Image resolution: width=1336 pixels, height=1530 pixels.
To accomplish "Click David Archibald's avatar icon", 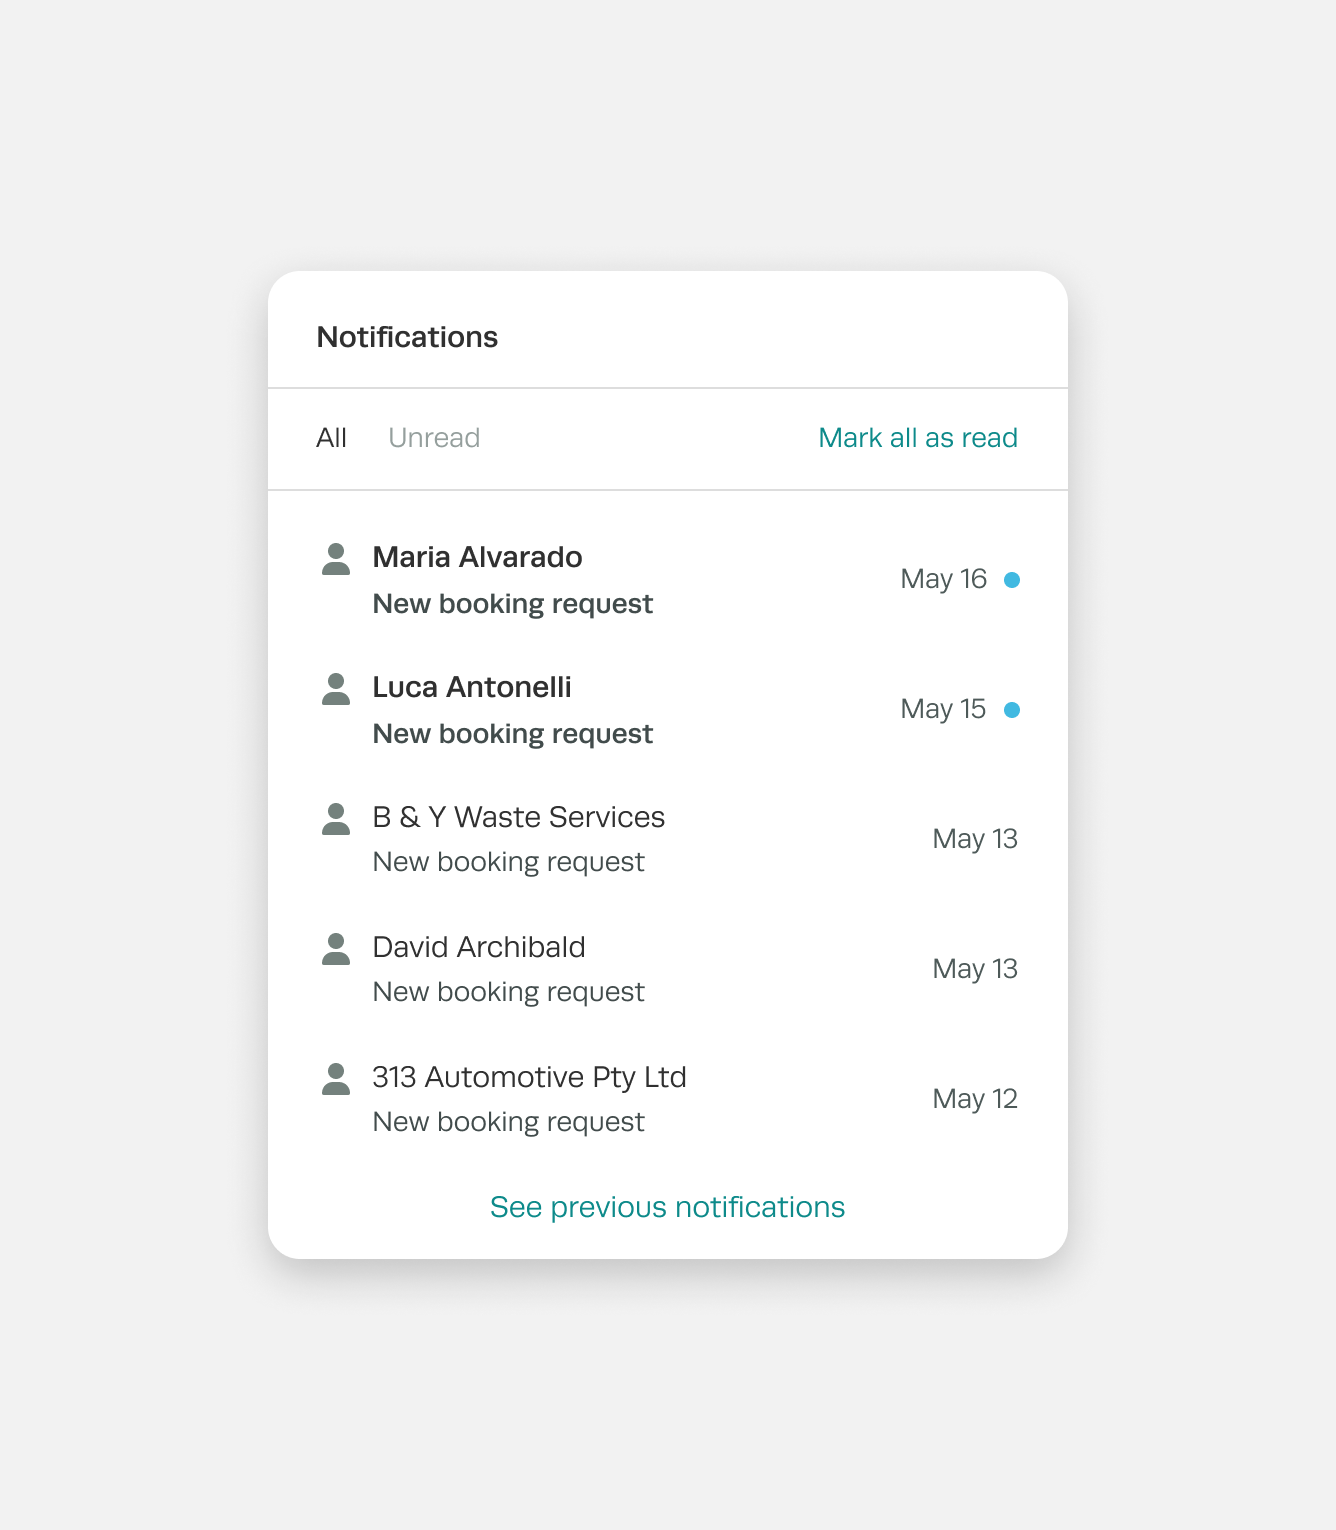I will coord(336,950).
